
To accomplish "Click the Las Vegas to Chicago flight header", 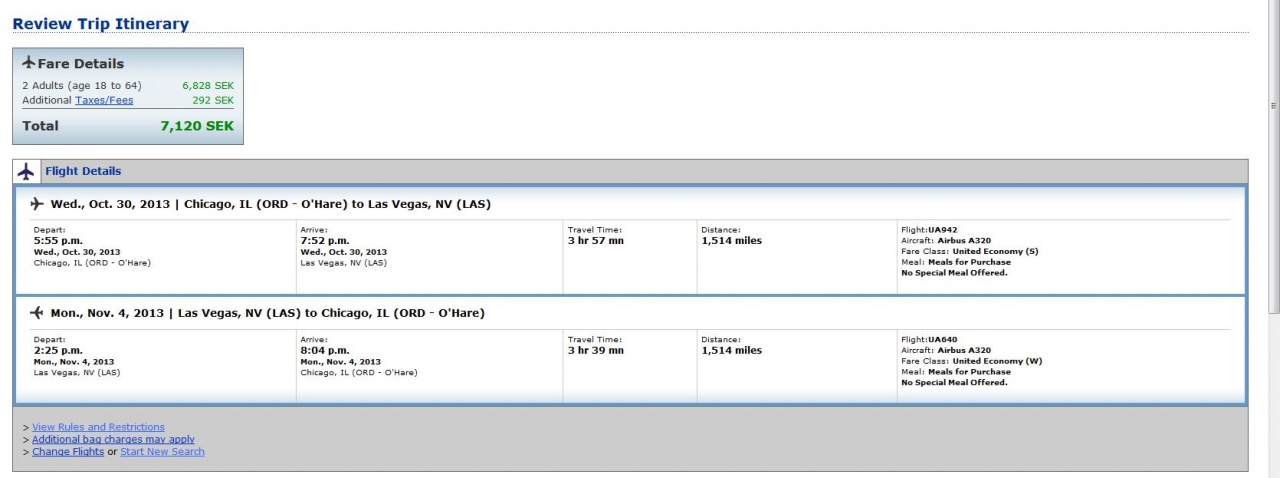I will coord(267,313).
